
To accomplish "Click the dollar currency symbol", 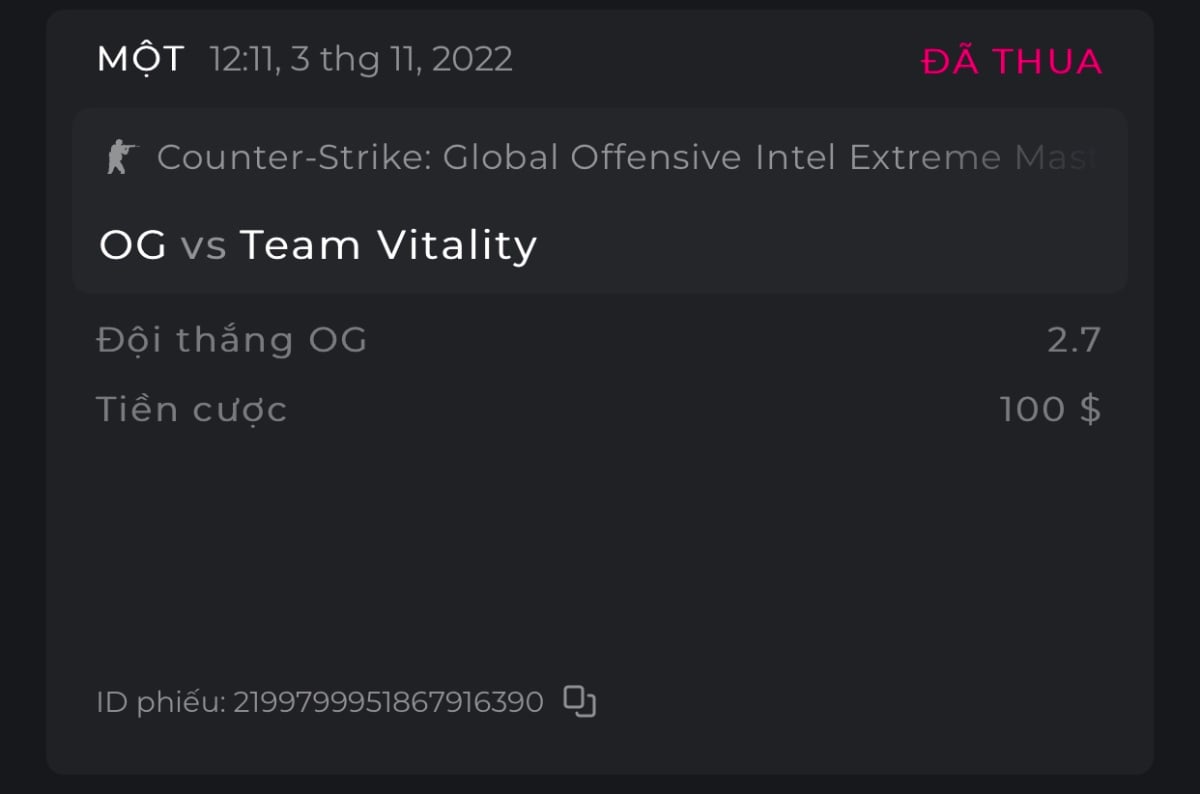I will pos(1090,409).
